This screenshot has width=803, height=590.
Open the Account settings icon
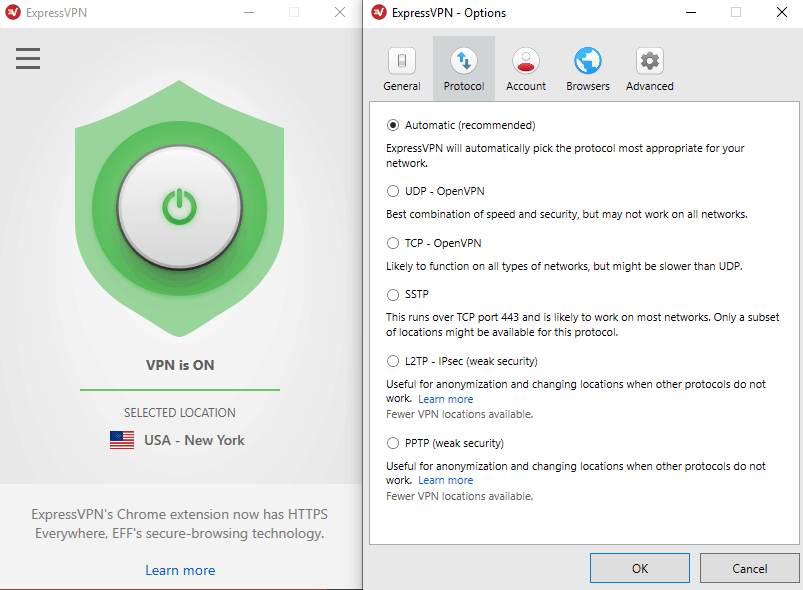pos(525,61)
